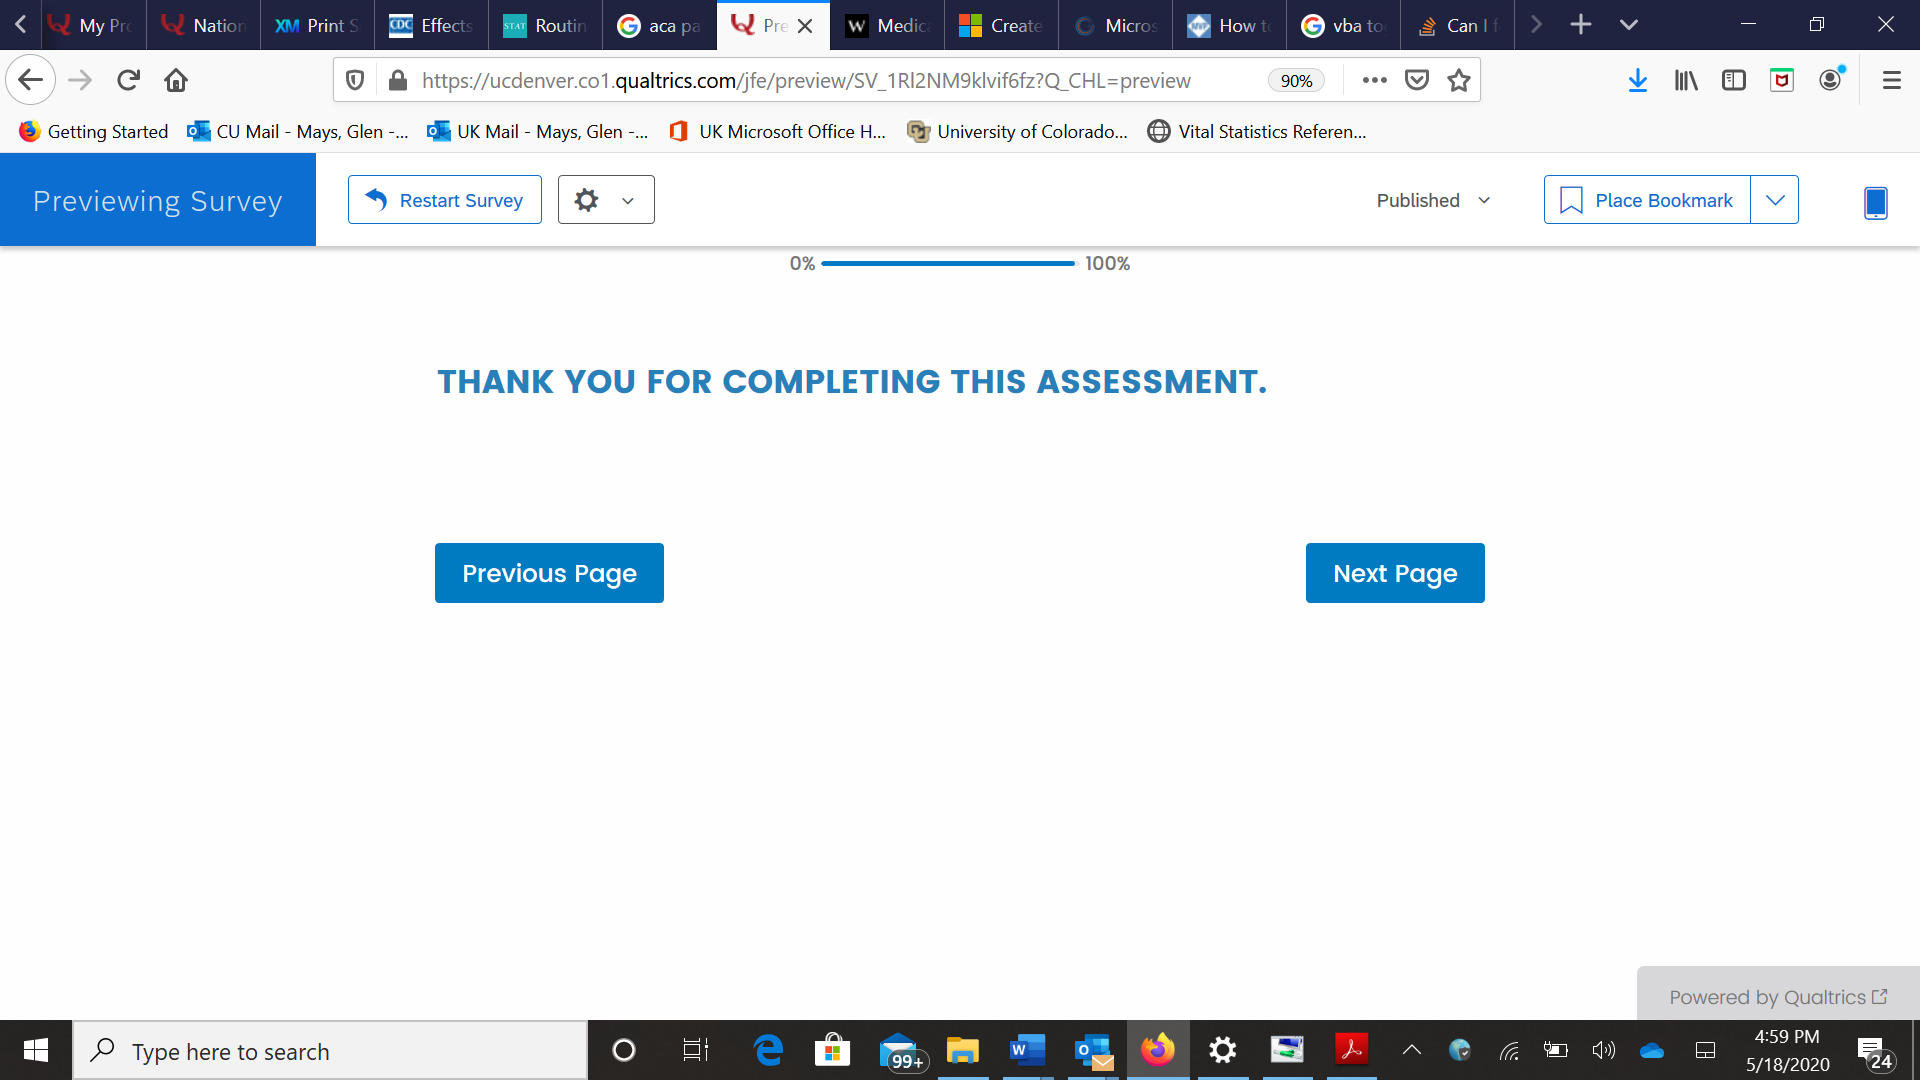Open the survey settings gear dropdown
Screen dimensions: 1920x1080
pos(605,200)
